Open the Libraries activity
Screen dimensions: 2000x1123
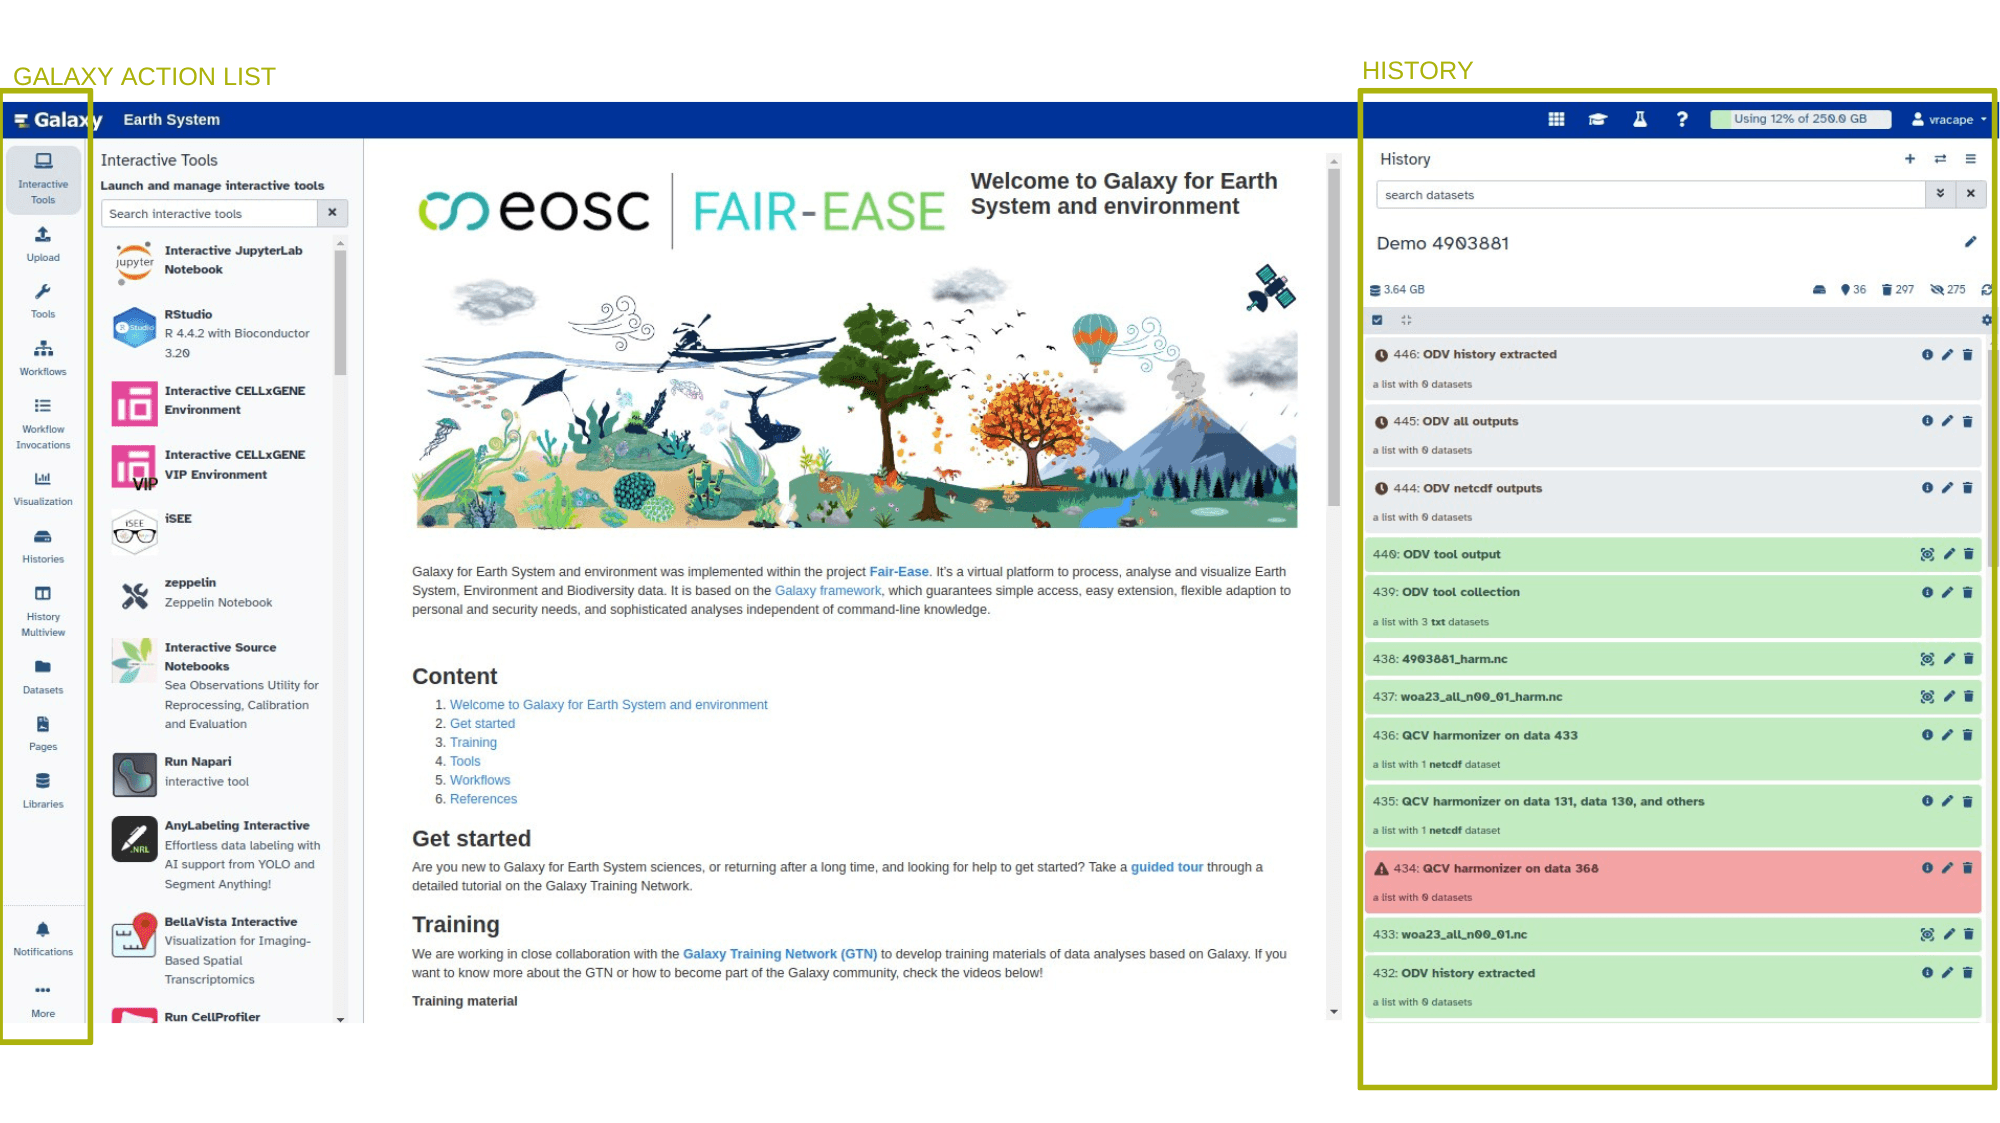(43, 789)
